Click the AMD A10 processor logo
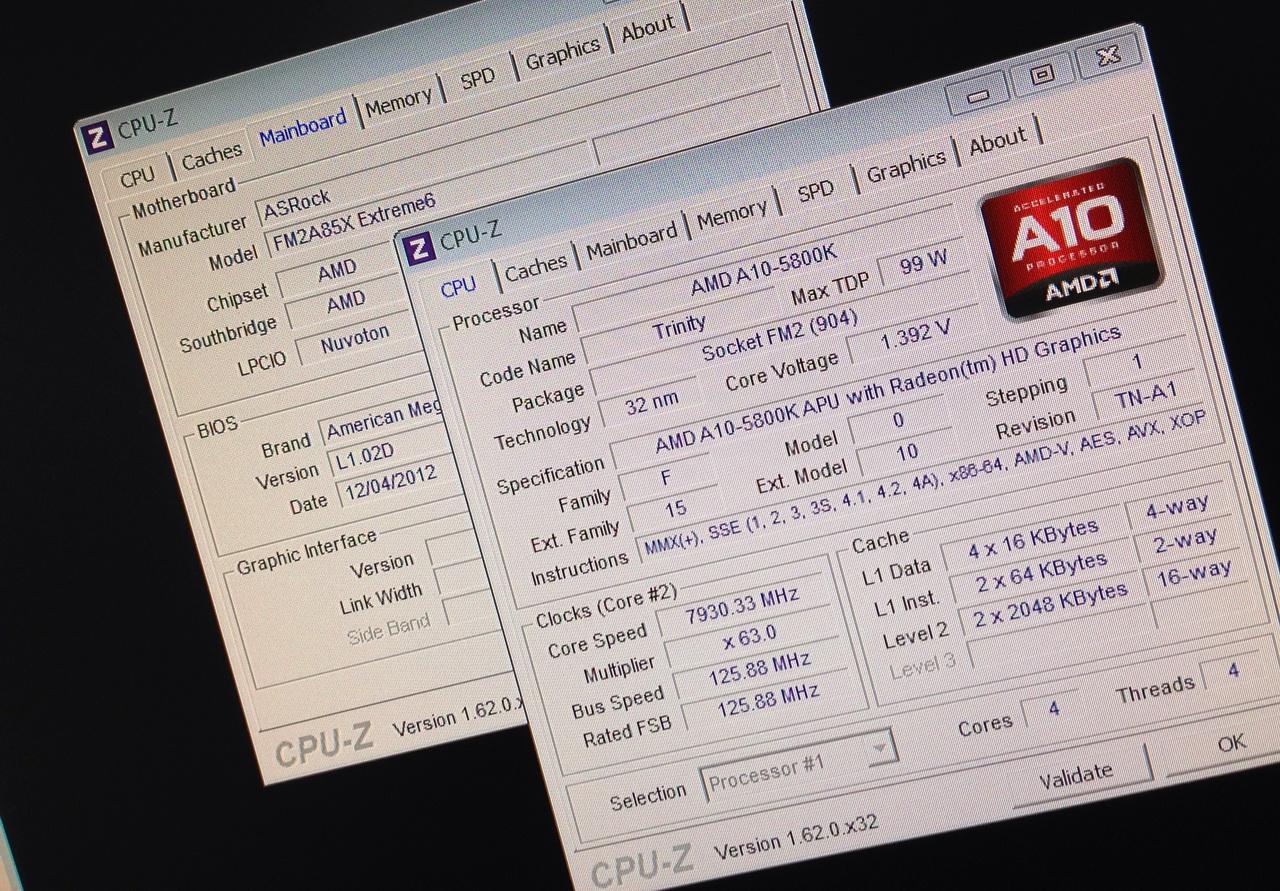This screenshot has width=1280, height=891. [x=1071, y=240]
